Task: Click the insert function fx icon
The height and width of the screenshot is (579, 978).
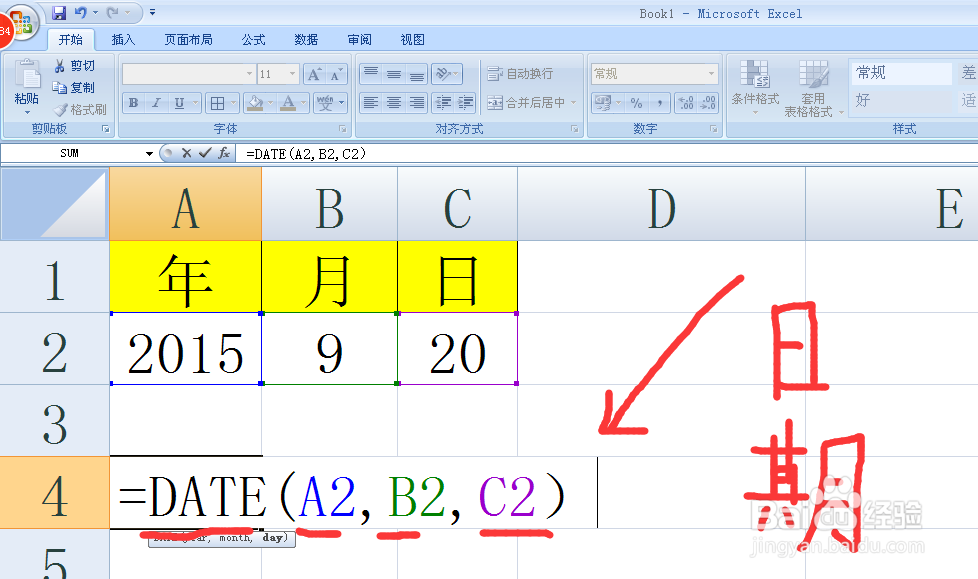Action: click(x=224, y=153)
